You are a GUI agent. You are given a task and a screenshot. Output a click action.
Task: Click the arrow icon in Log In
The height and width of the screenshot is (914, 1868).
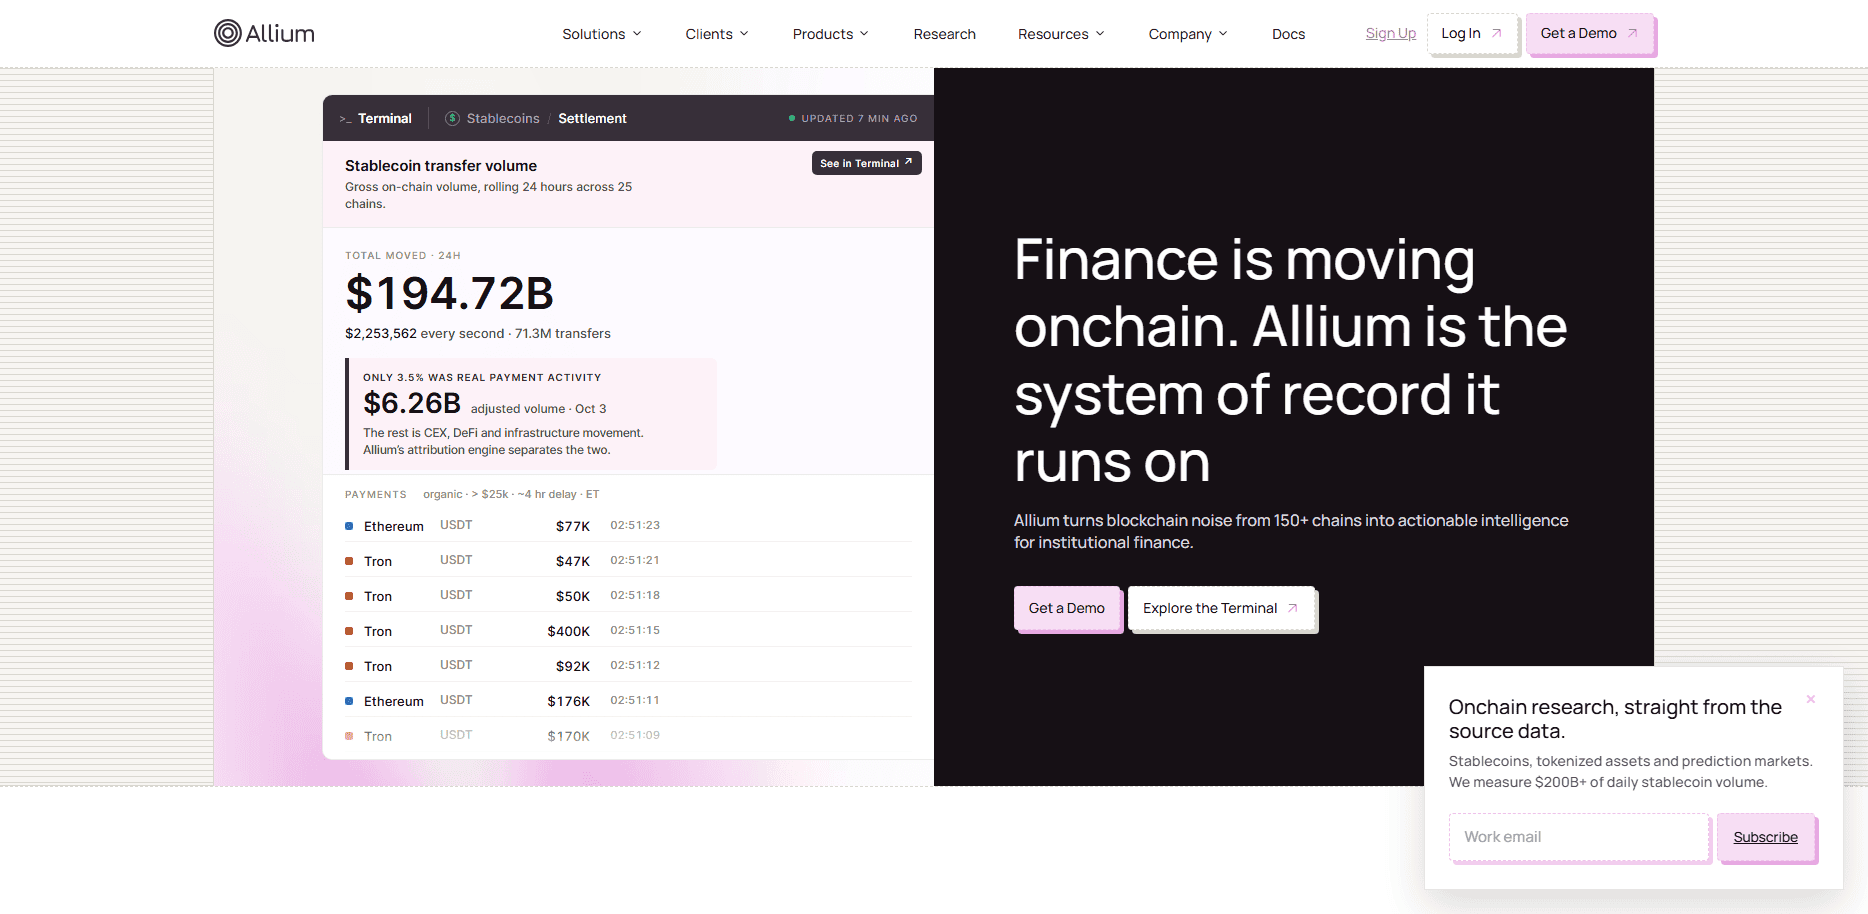point(1496,33)
